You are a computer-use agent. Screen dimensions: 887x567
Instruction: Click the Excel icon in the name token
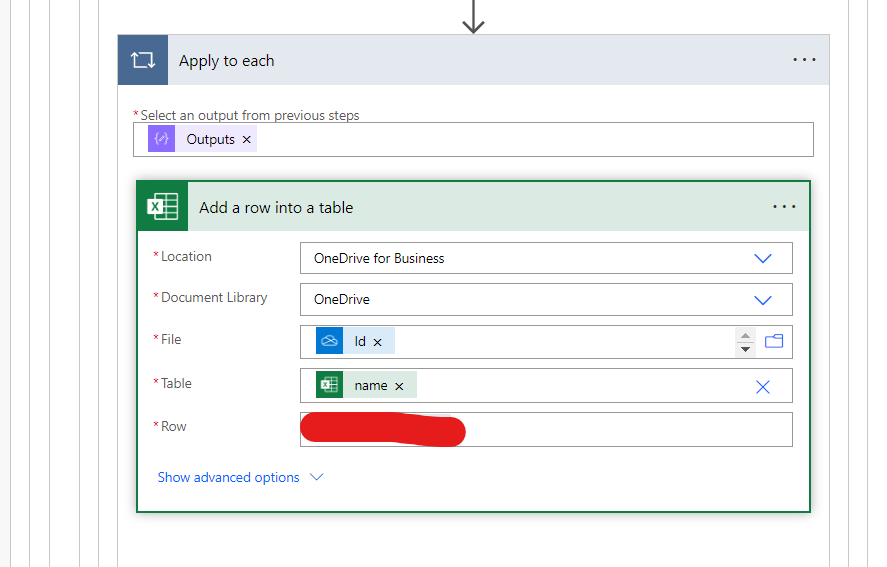329,385
